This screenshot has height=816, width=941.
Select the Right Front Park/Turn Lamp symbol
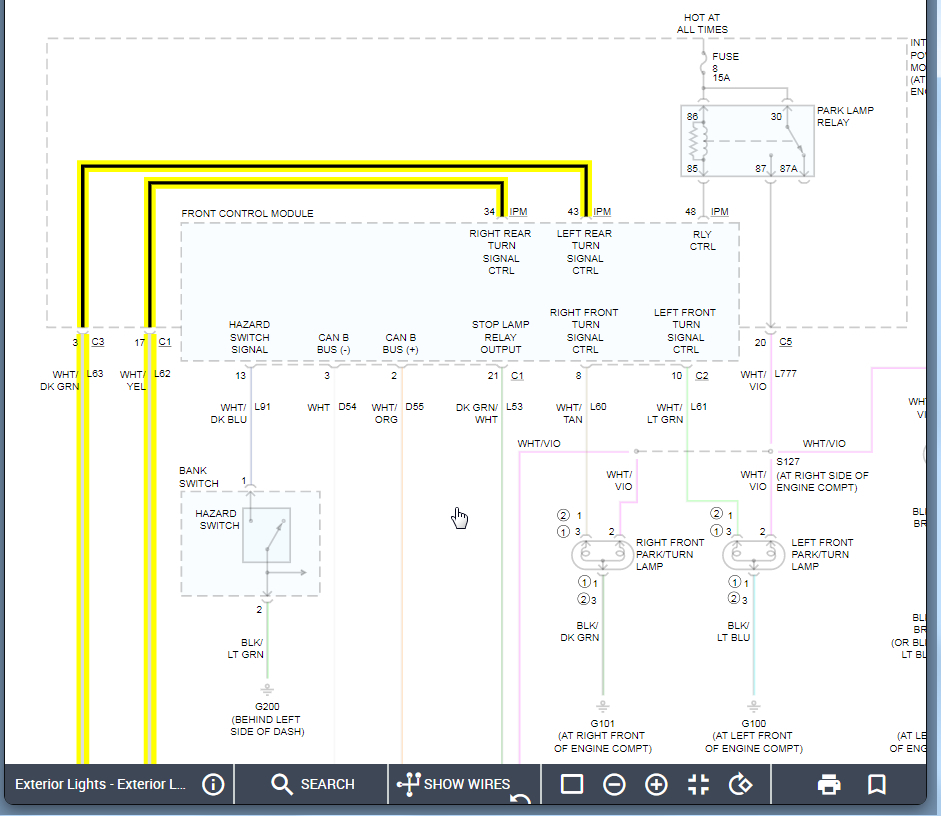point(603,554)
